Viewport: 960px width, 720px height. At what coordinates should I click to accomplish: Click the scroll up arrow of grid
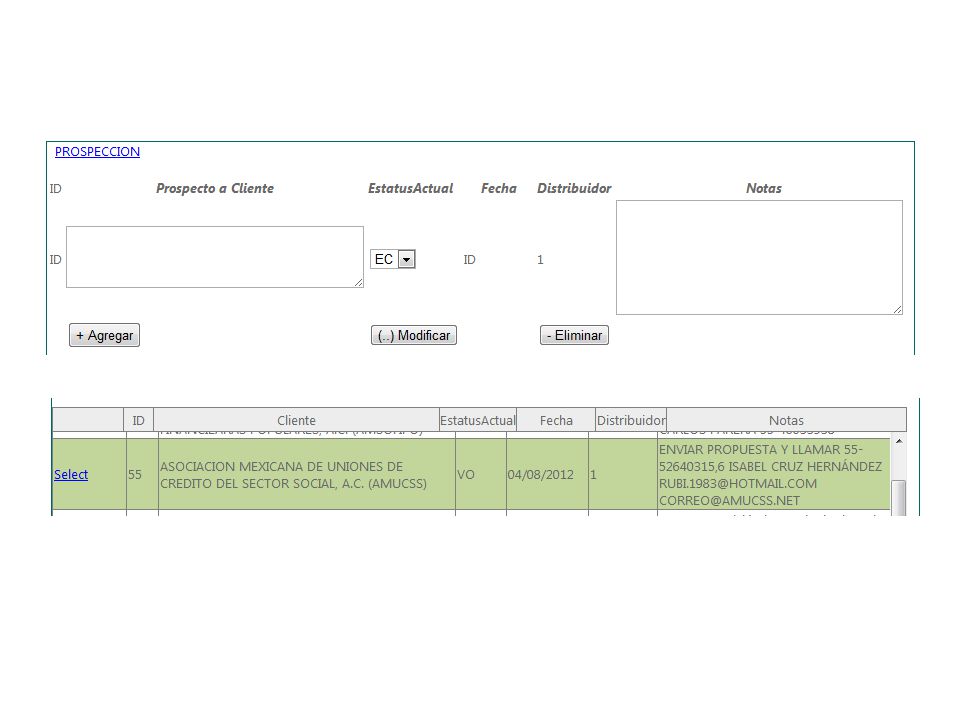899,441
